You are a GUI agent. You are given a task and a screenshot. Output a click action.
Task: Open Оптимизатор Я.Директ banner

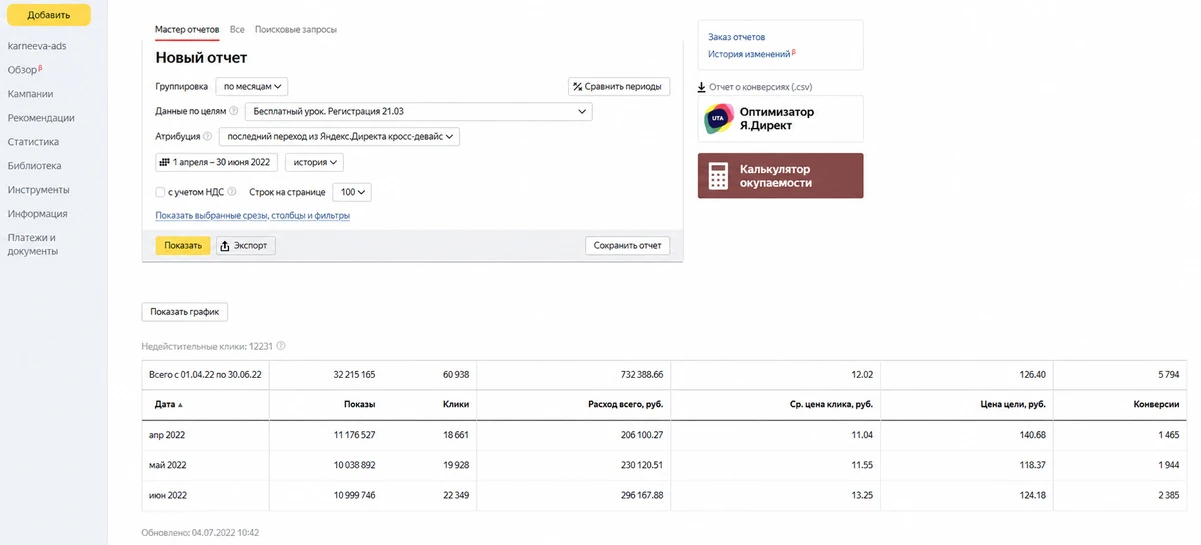pyautogui.click(x=780, y=118)
